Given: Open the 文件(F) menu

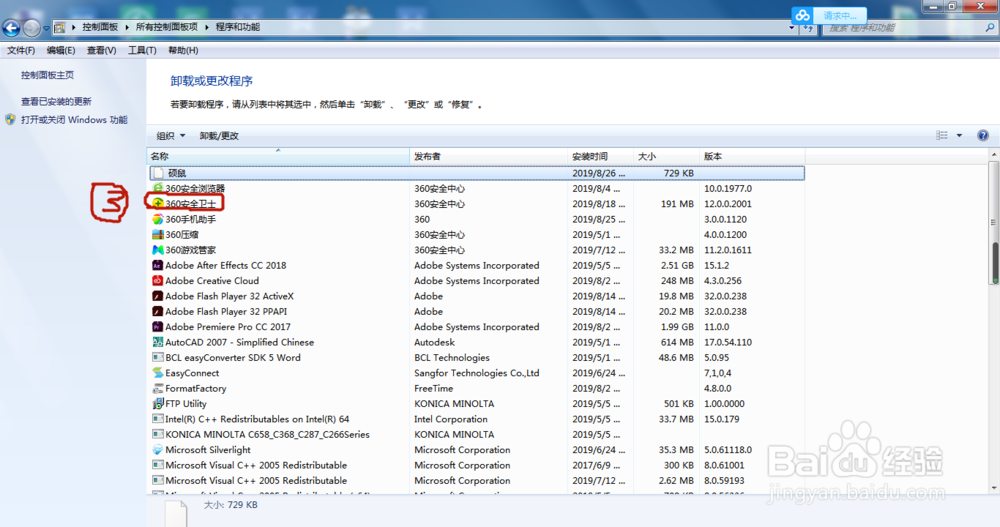Looking at the screenshot, I should click(20, 50).
